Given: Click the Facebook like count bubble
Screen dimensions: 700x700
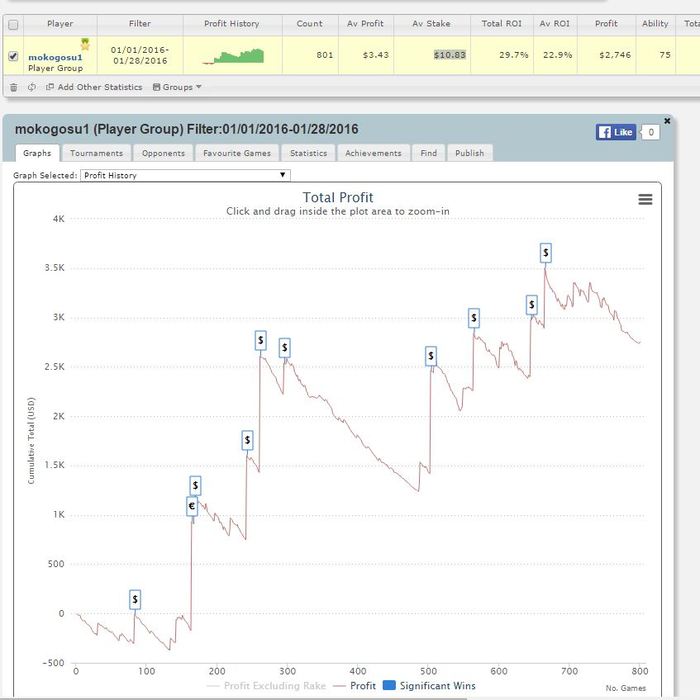Looking at the screenshot, I should (650, 132).
